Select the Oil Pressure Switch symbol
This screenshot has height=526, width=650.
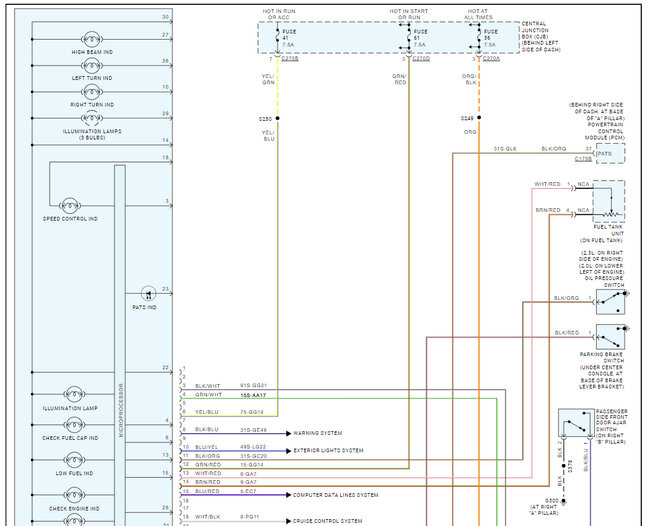pyautogui.click(x=610, y=302)
